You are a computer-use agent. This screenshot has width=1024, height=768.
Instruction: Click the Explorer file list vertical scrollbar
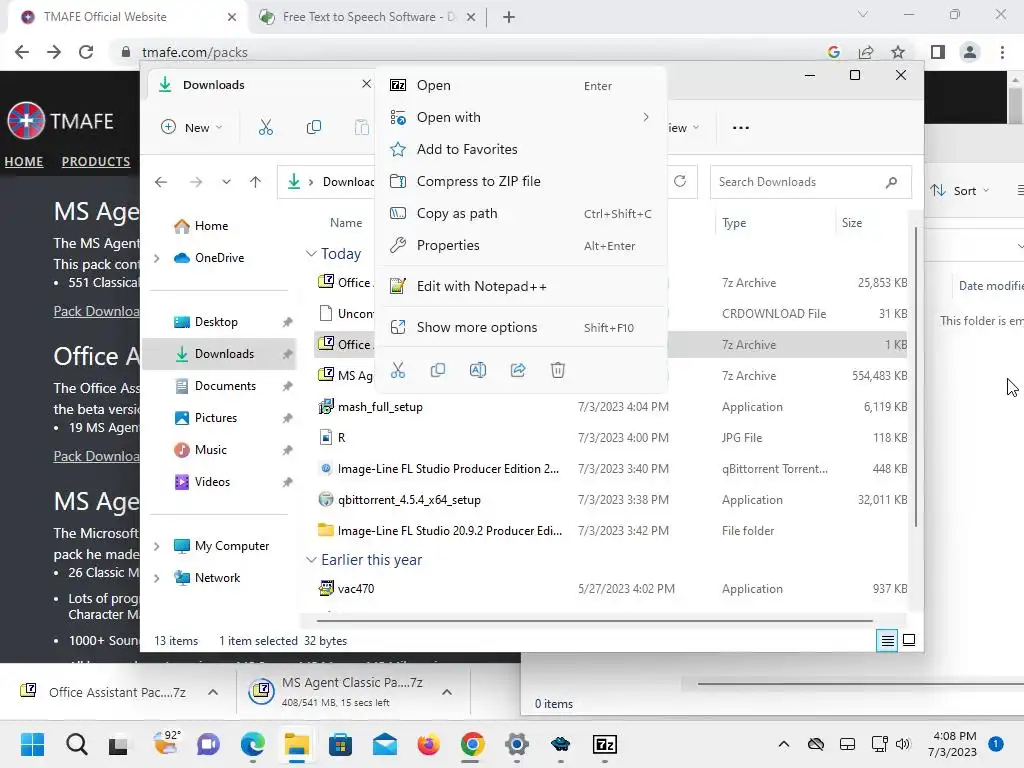(916, 377)
